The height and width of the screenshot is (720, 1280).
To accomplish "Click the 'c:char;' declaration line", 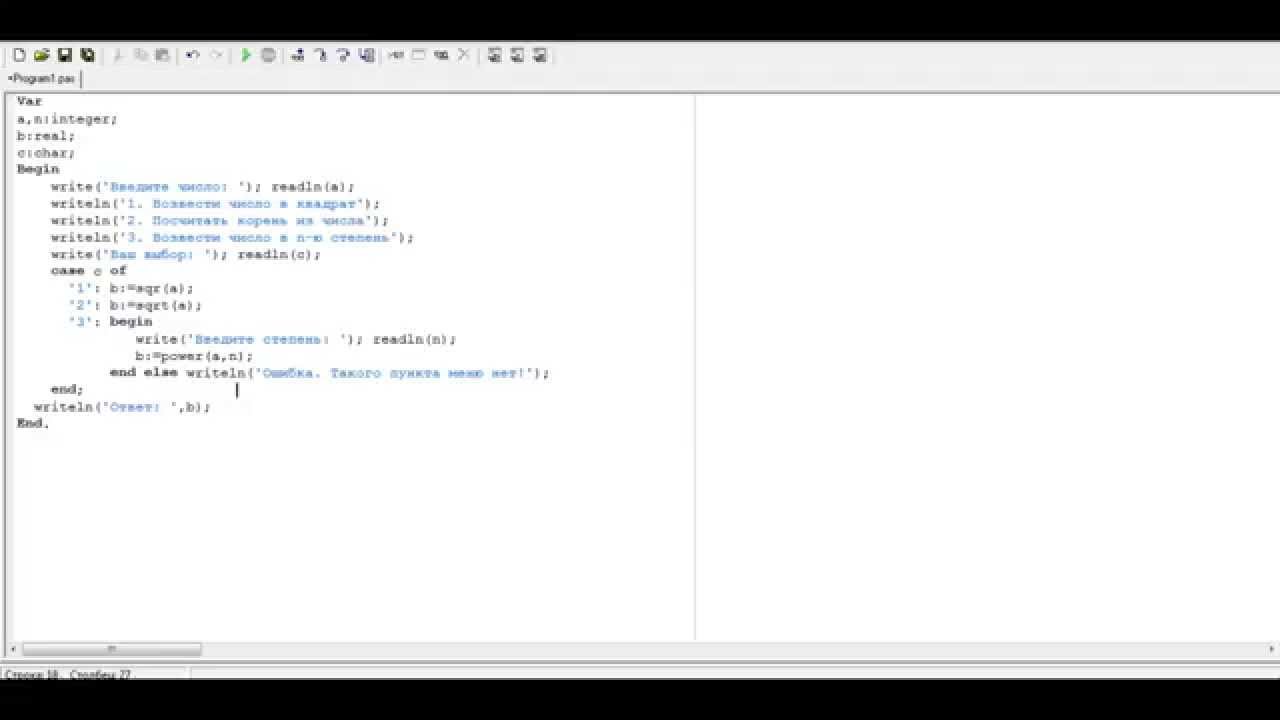I will tap(46, 153).
